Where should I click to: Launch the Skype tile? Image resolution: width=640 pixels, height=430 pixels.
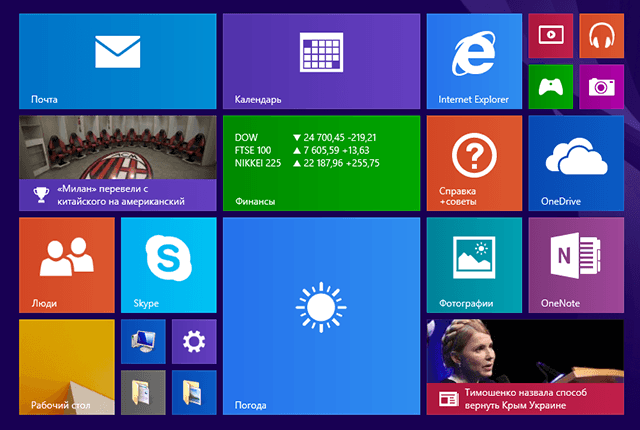[169, 265]
